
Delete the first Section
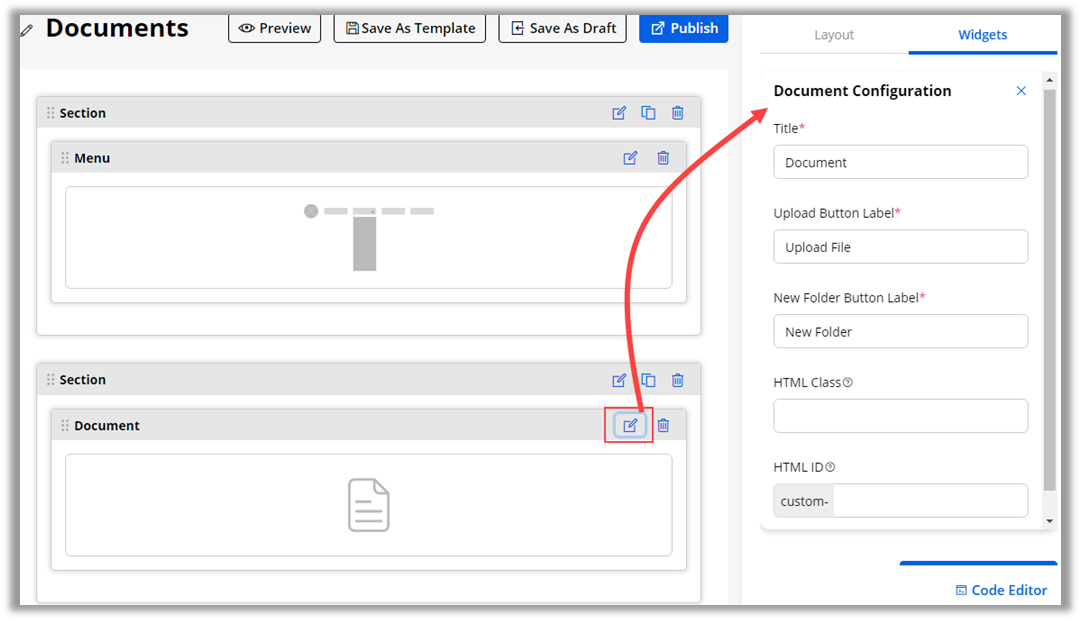pyautogui.click(x=678, y=113)
